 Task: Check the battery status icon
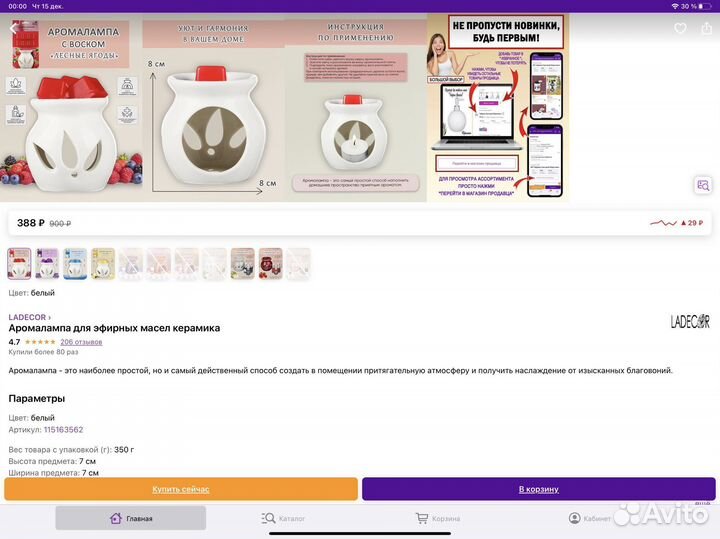coord(705,6)
